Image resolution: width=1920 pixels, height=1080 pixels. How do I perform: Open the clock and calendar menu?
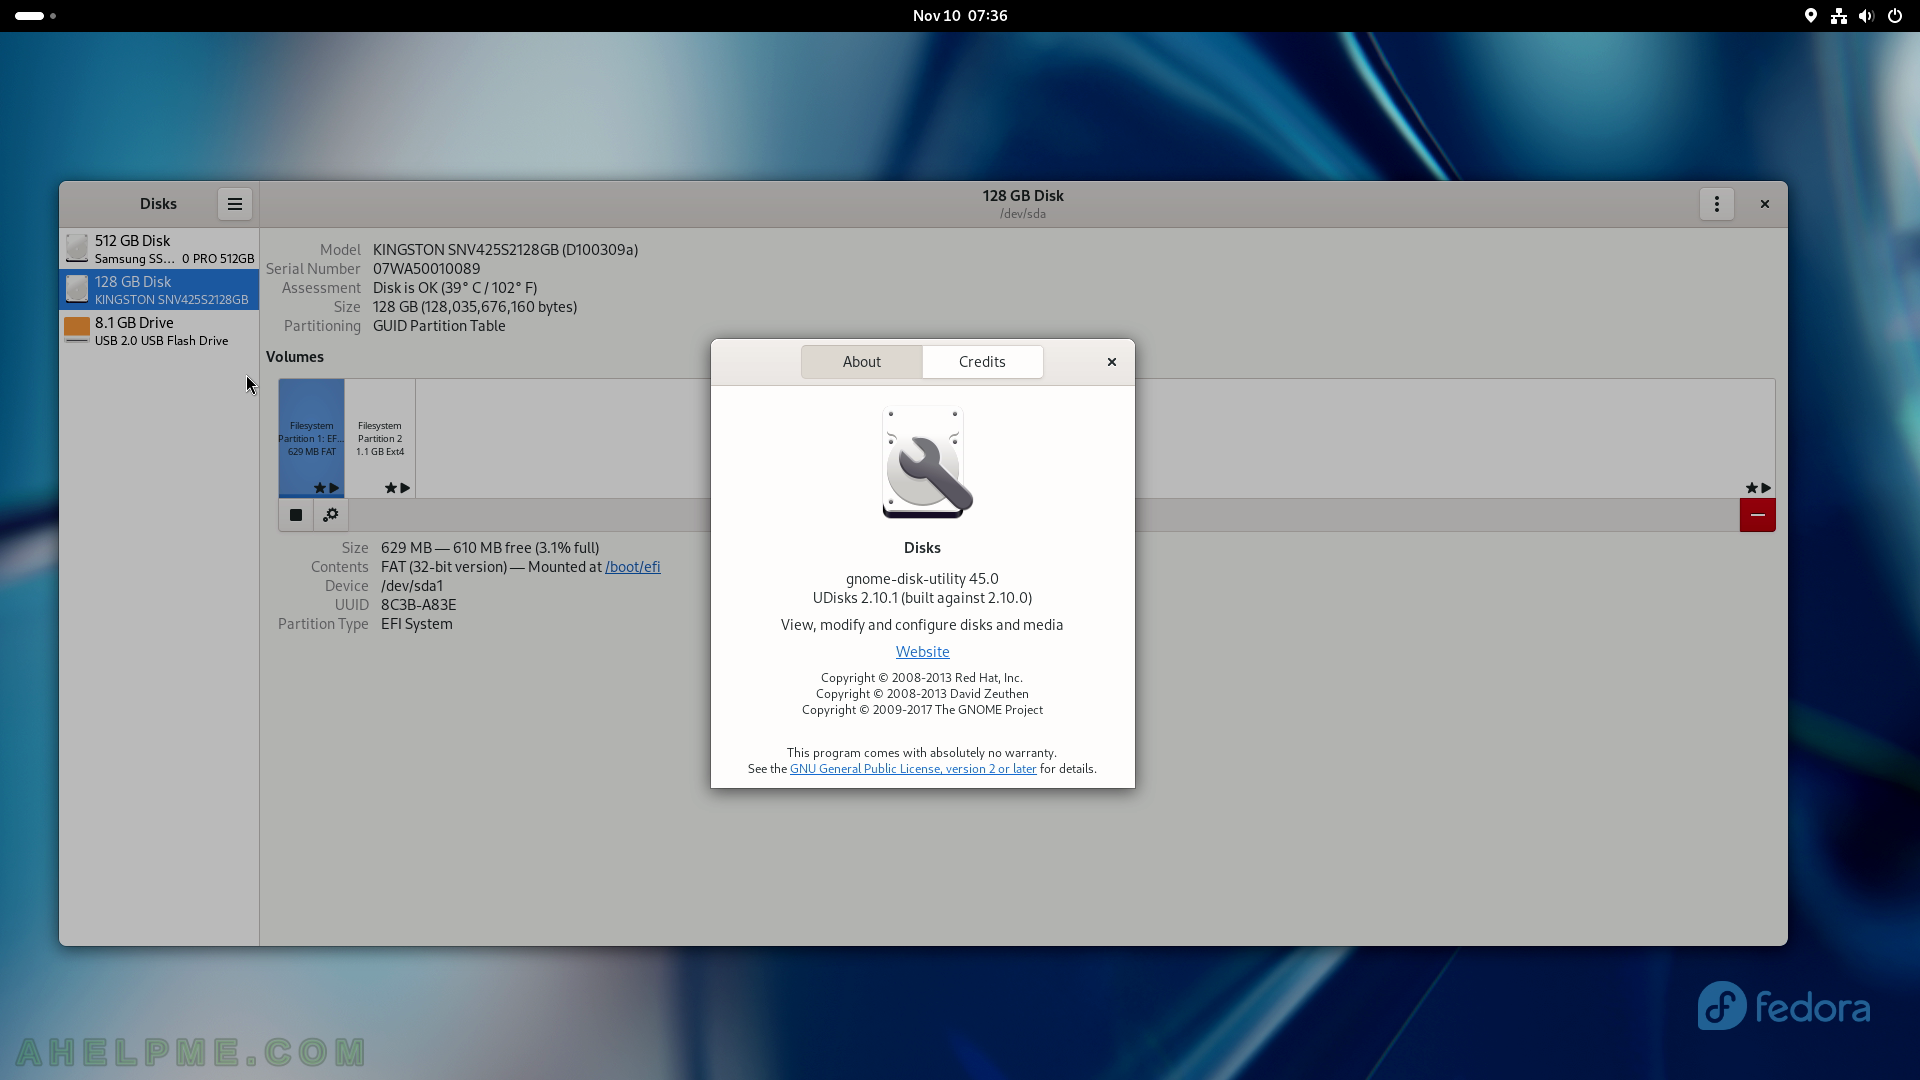tap(960, 16)
